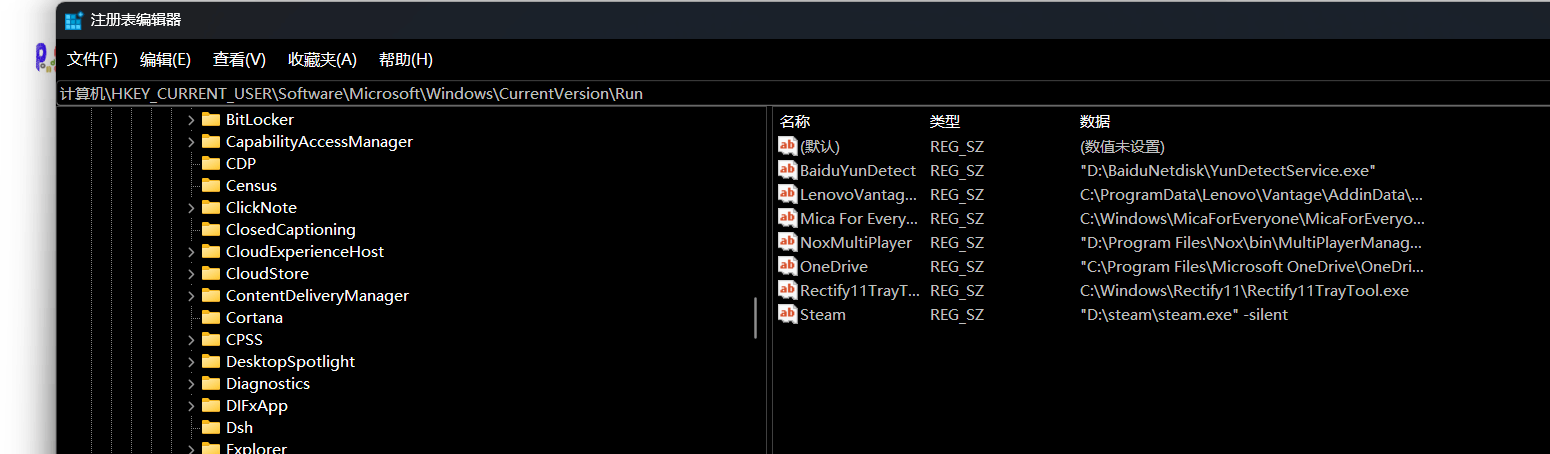The height and width of the screenshot is (454, 1550).
Task: Expand the CloudExperienceHost key
Action: [191, 252]
